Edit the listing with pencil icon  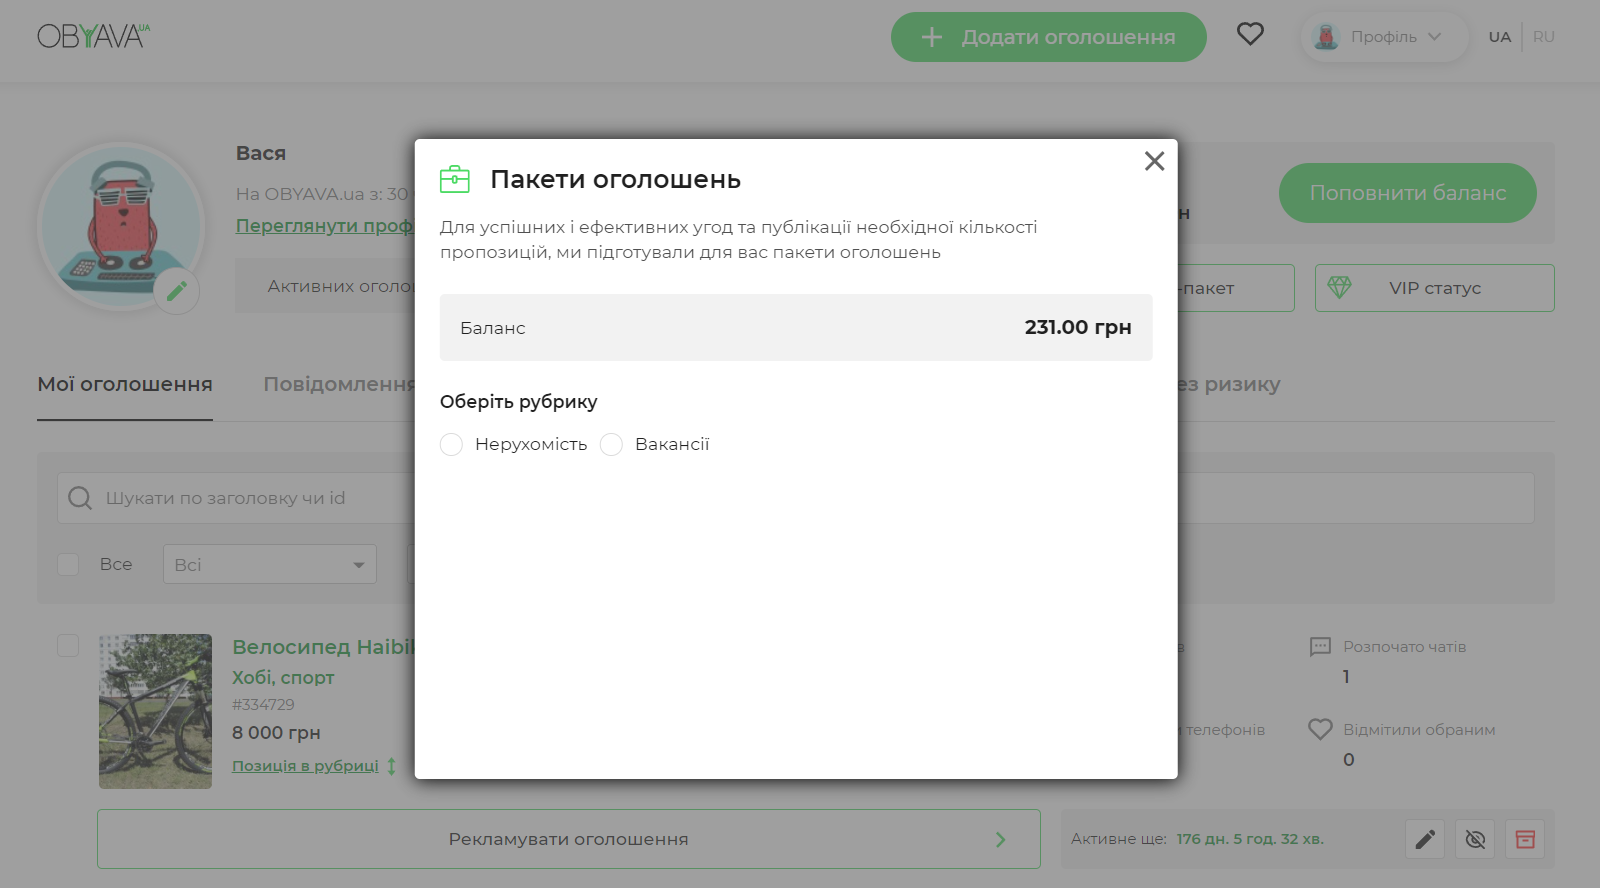[1425, 839]
